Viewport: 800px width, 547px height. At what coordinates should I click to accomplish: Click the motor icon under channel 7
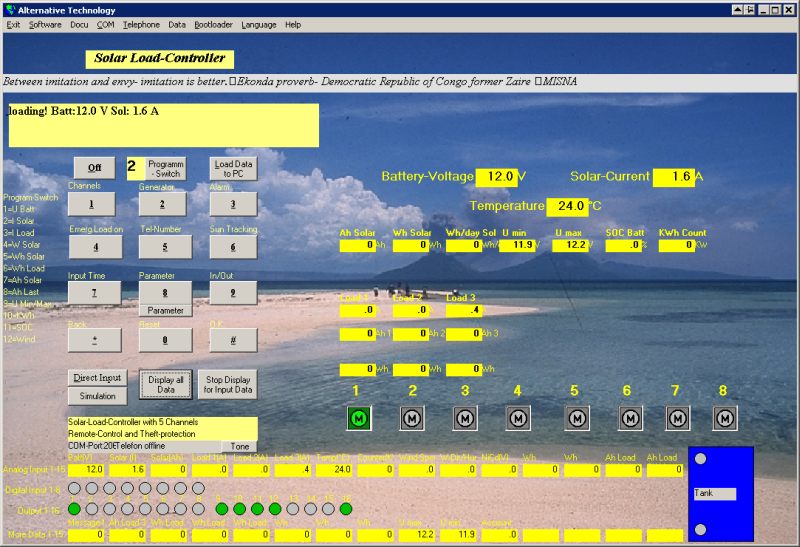click(678, 418)
